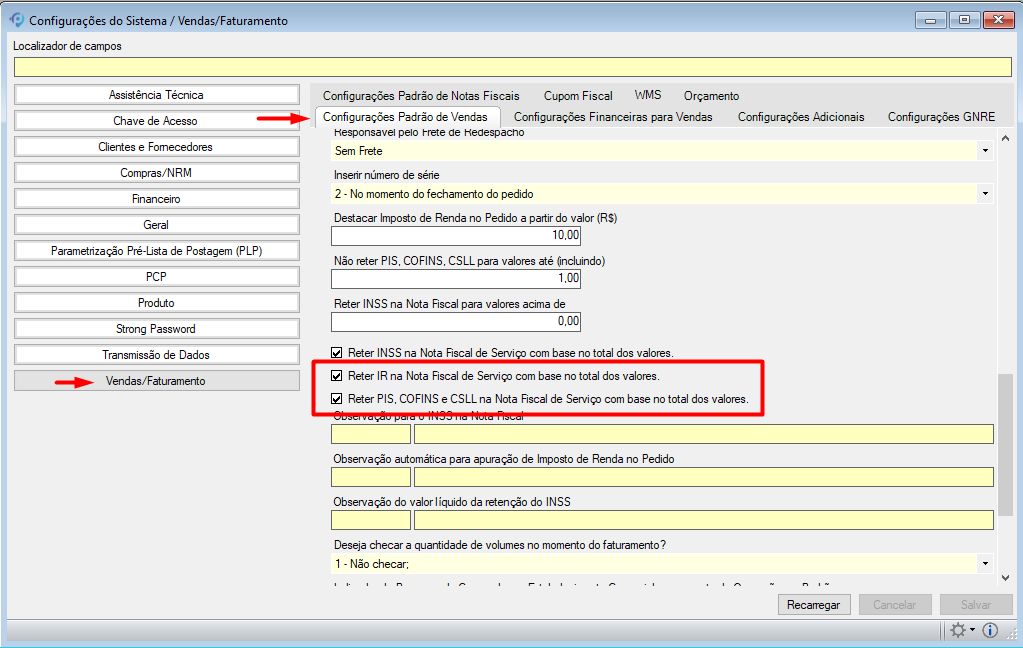
Task: Open the Sem Frete dropdown
Action: (985, 151)
